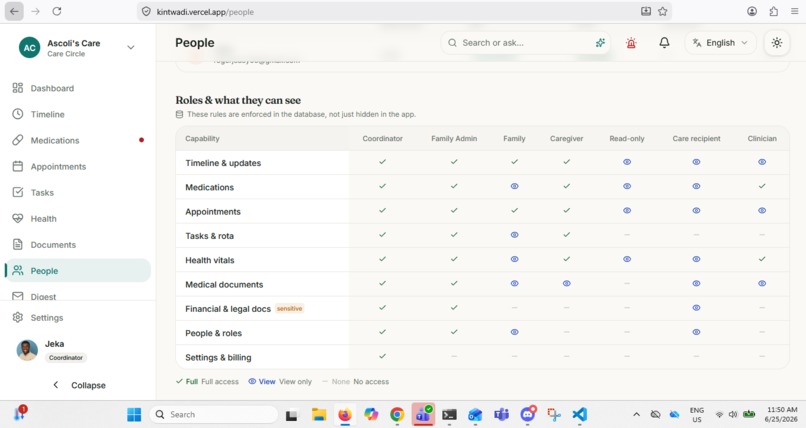Select the Financial & legal docs row label
This screenshot has width=806, height=428.
[x=228, y=309]
